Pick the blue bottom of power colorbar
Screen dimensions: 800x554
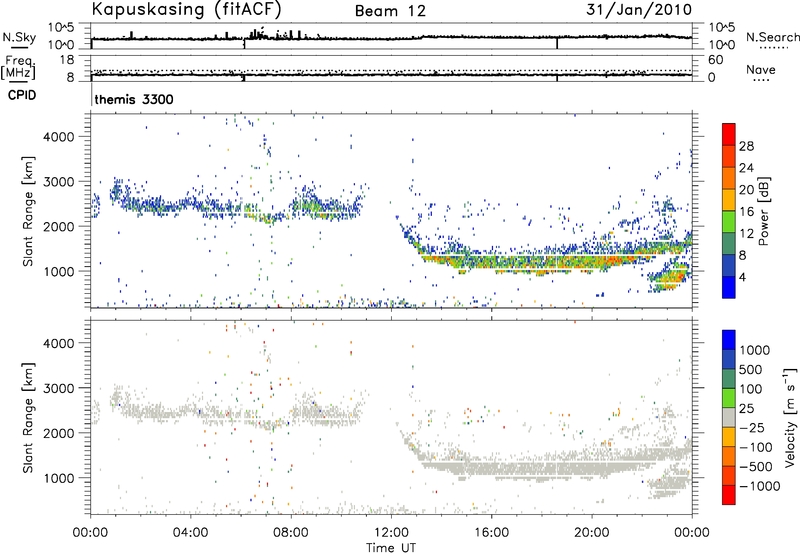[x=729, y=287]
